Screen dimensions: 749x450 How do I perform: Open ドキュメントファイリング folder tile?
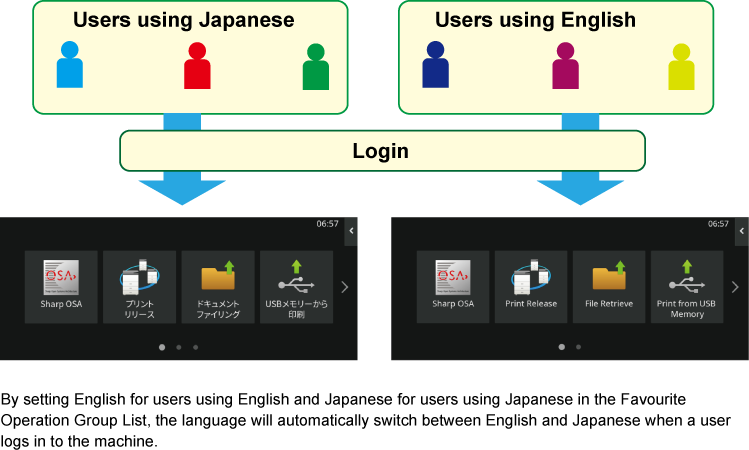pyautogui.click(x=217, y=286)
